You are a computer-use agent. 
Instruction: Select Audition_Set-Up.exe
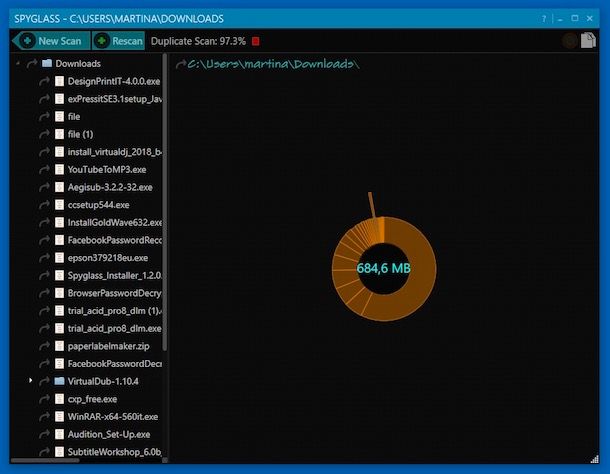point(109,434)
